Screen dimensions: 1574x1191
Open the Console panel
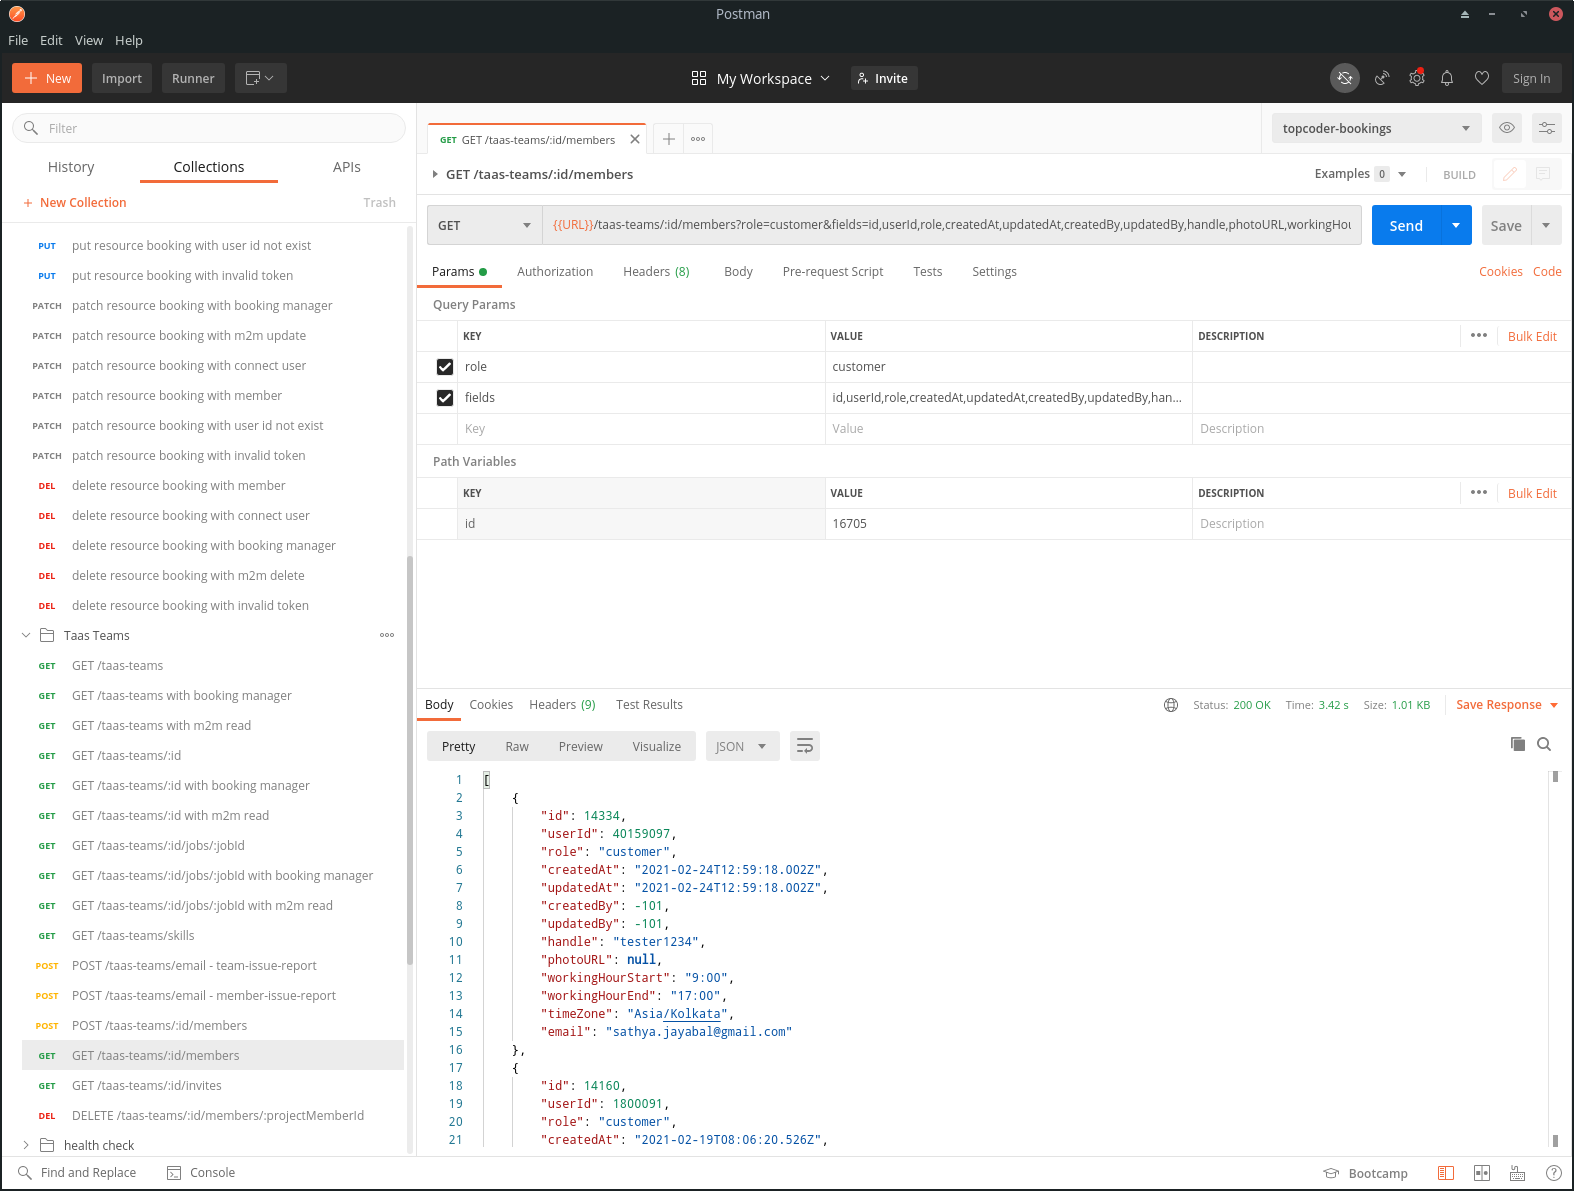coord(201,1172)
